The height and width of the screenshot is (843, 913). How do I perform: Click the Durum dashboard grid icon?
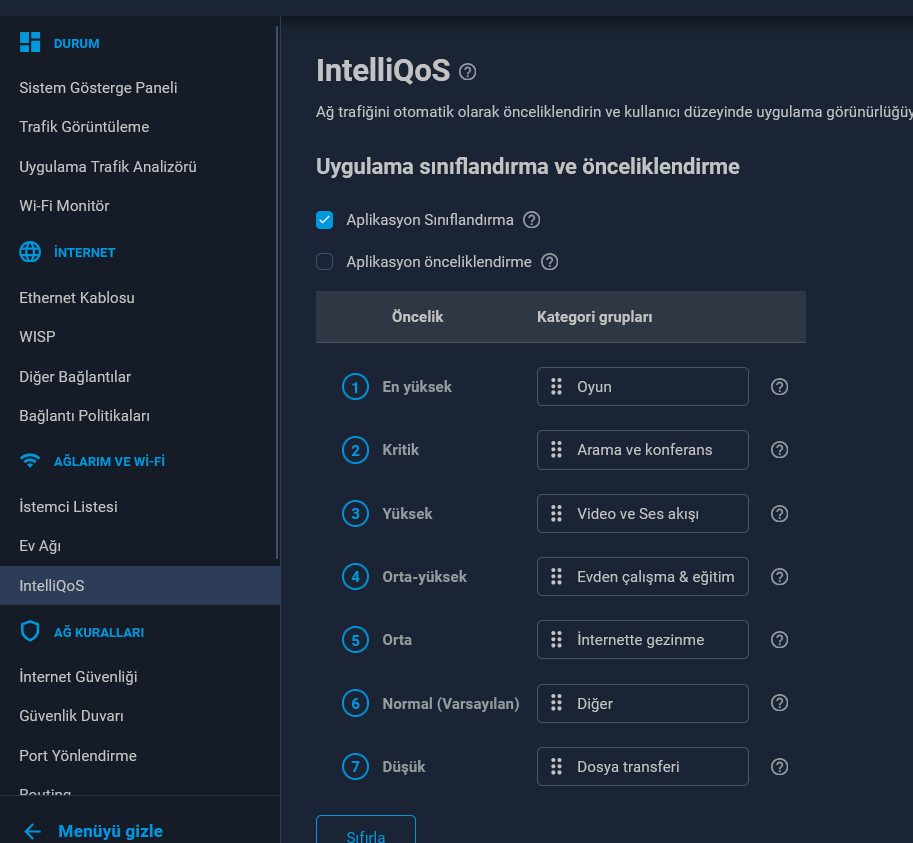coord(30,42)
